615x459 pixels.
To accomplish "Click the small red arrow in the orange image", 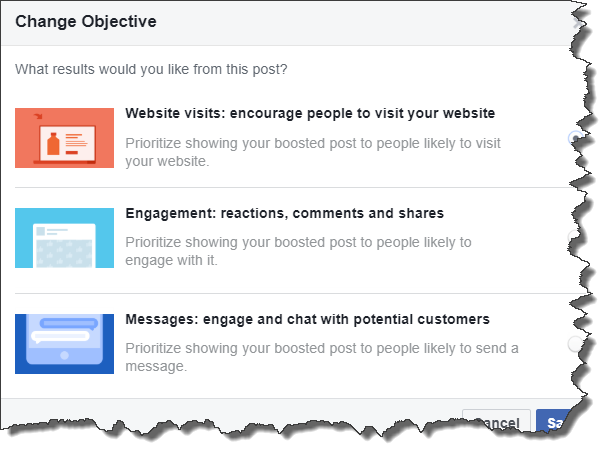I will (38, 116).
